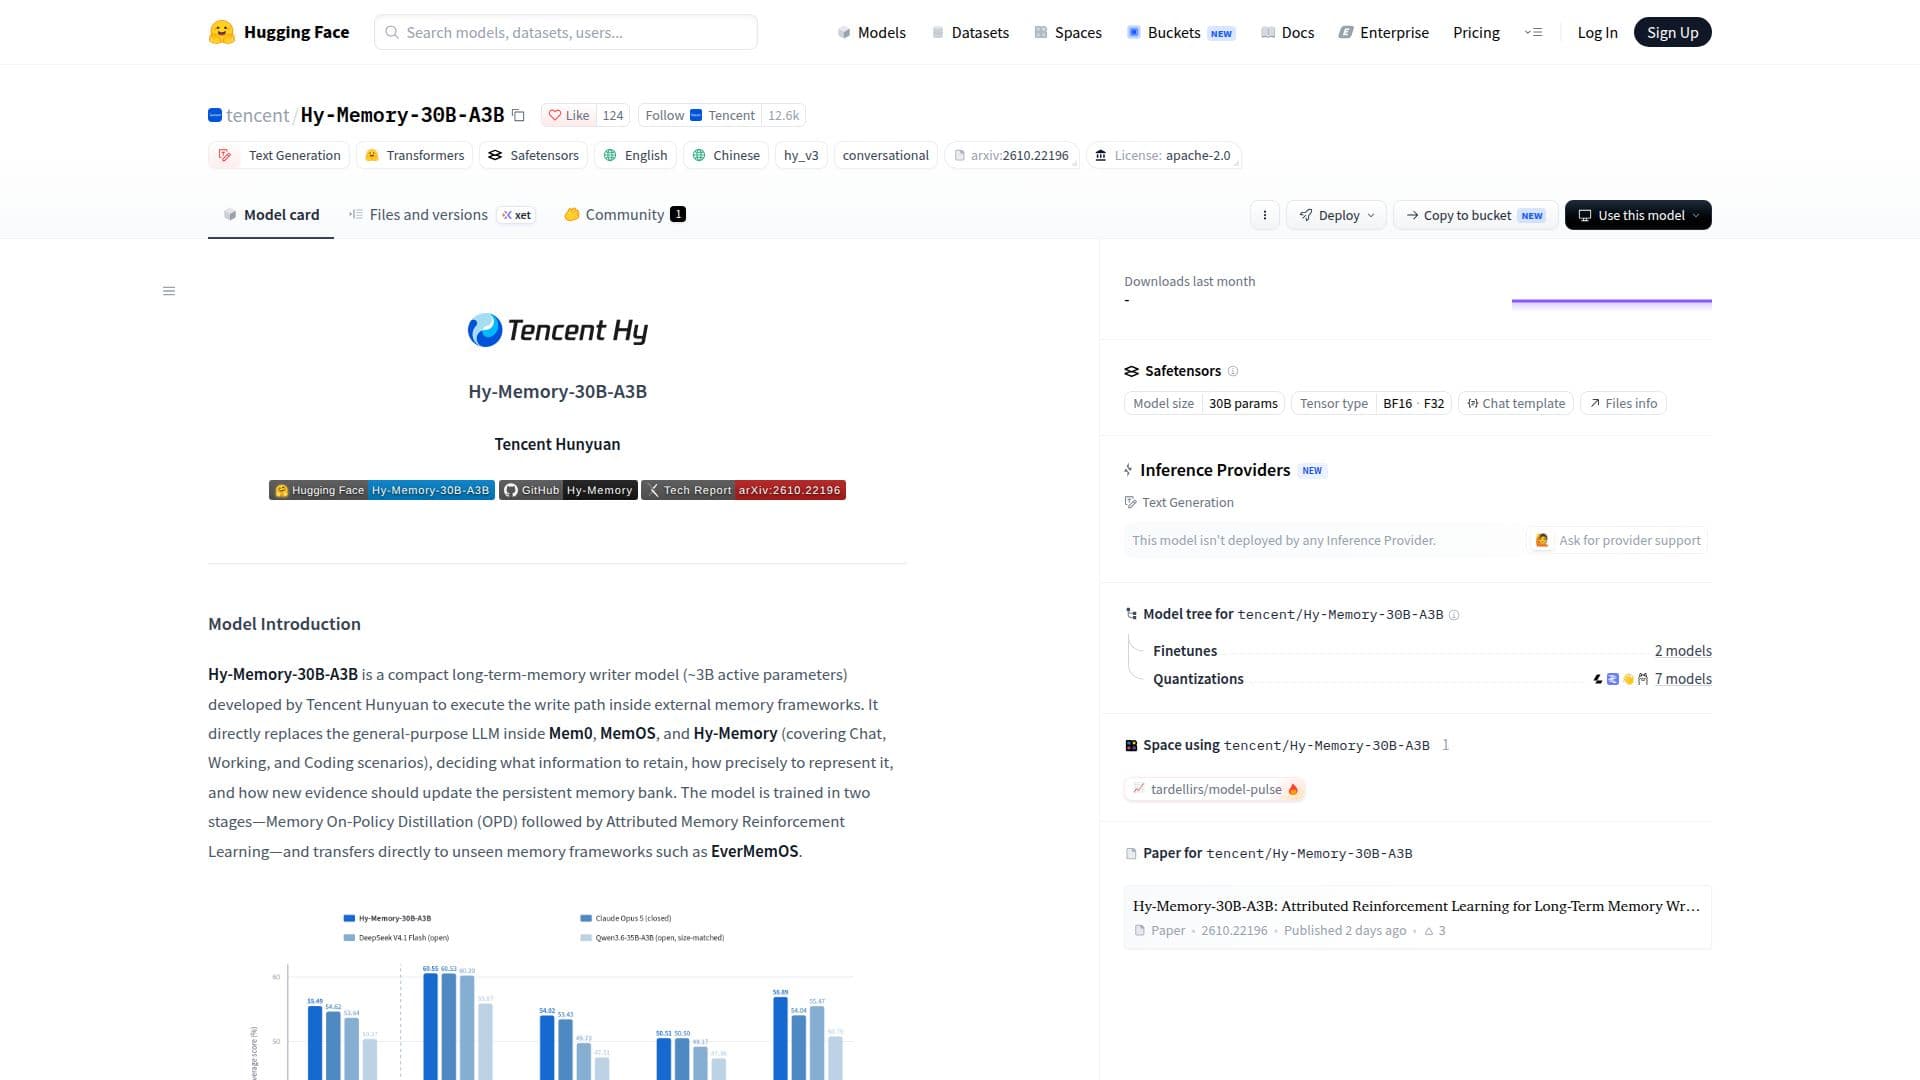Open Buckets in the top navigation
1920x1080 pixels.
pyautogui.click(x=1181, y=32)
